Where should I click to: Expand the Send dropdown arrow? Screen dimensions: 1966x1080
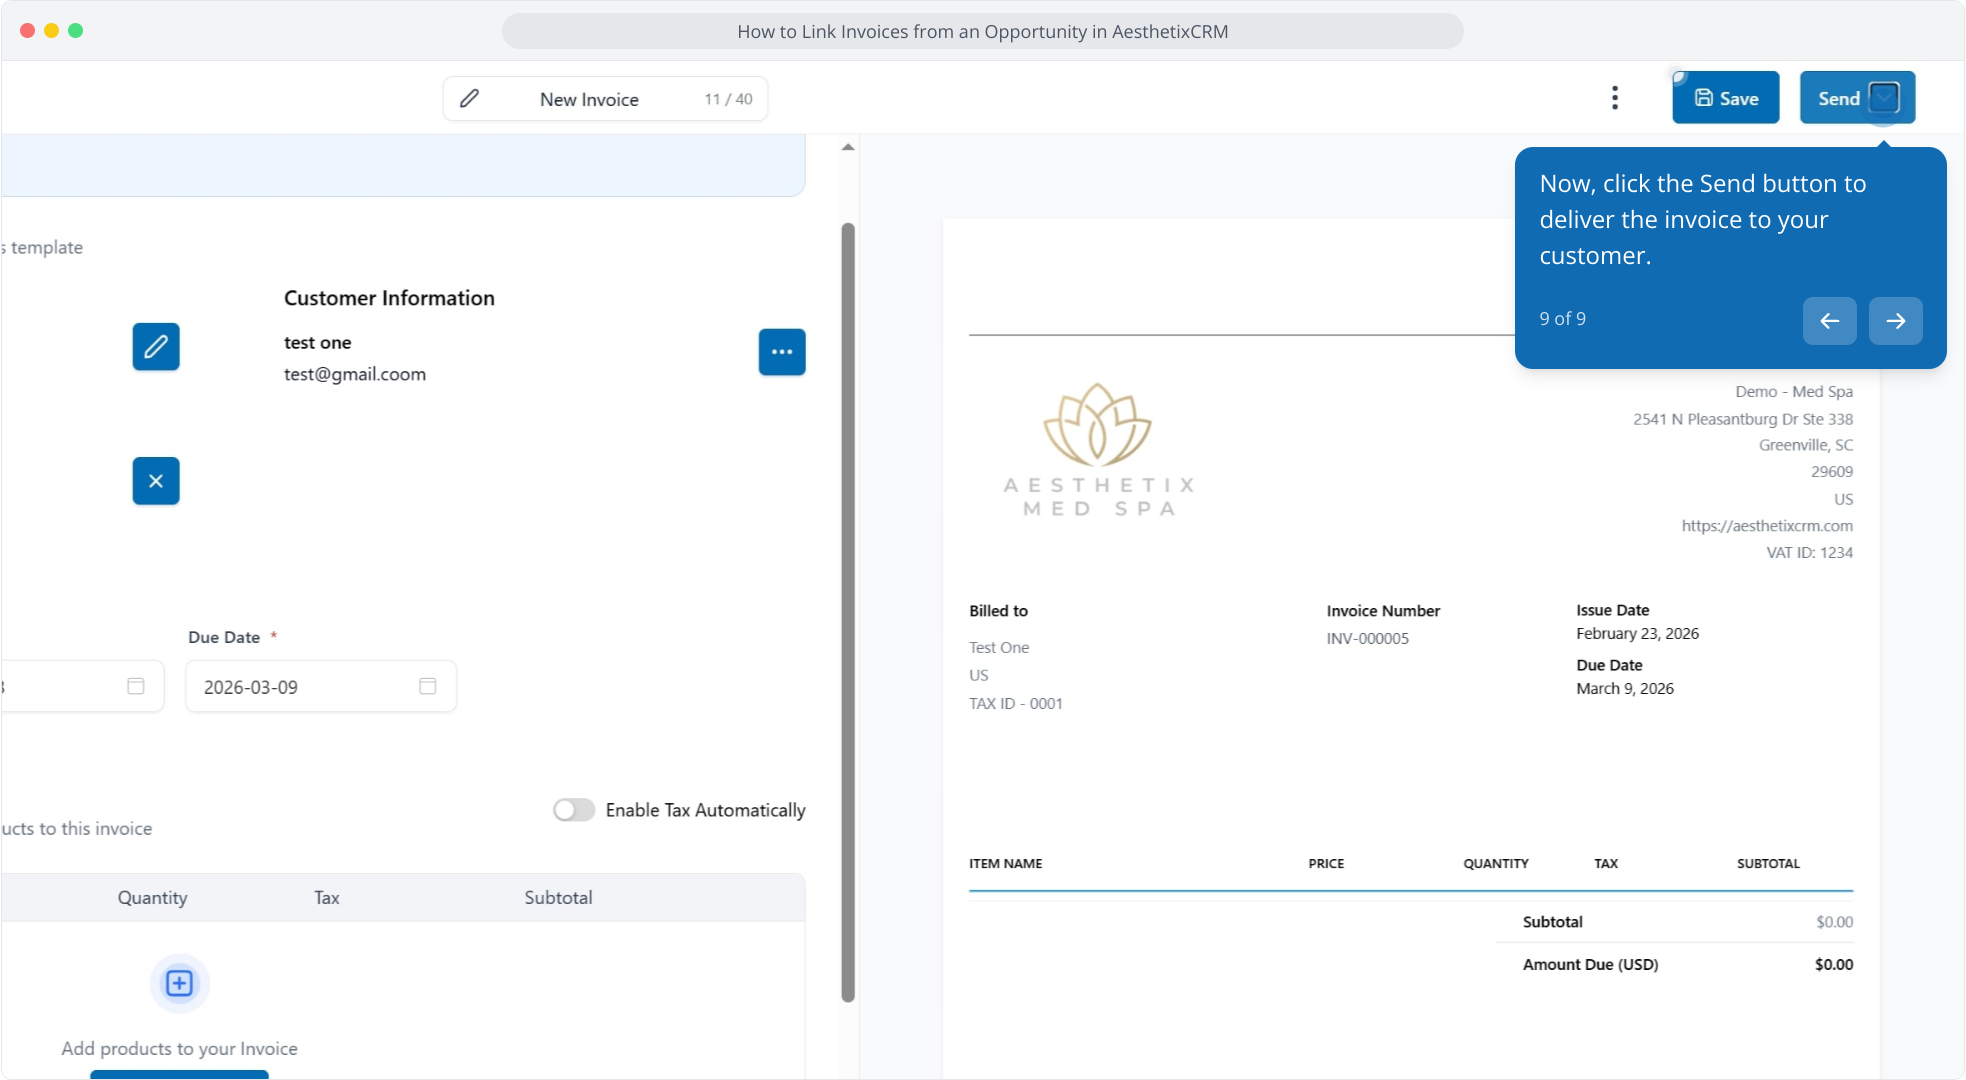tap(1884, 98)
